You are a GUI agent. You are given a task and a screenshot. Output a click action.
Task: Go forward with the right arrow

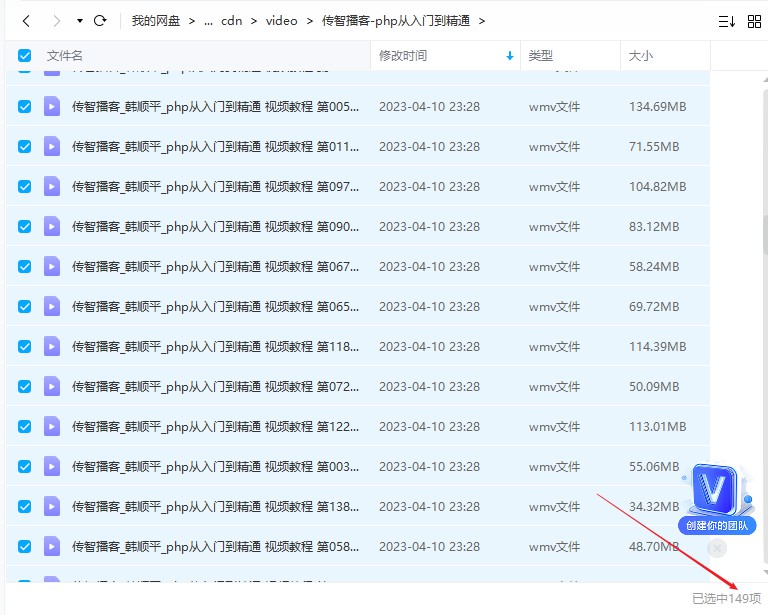(x=57, y=21)
